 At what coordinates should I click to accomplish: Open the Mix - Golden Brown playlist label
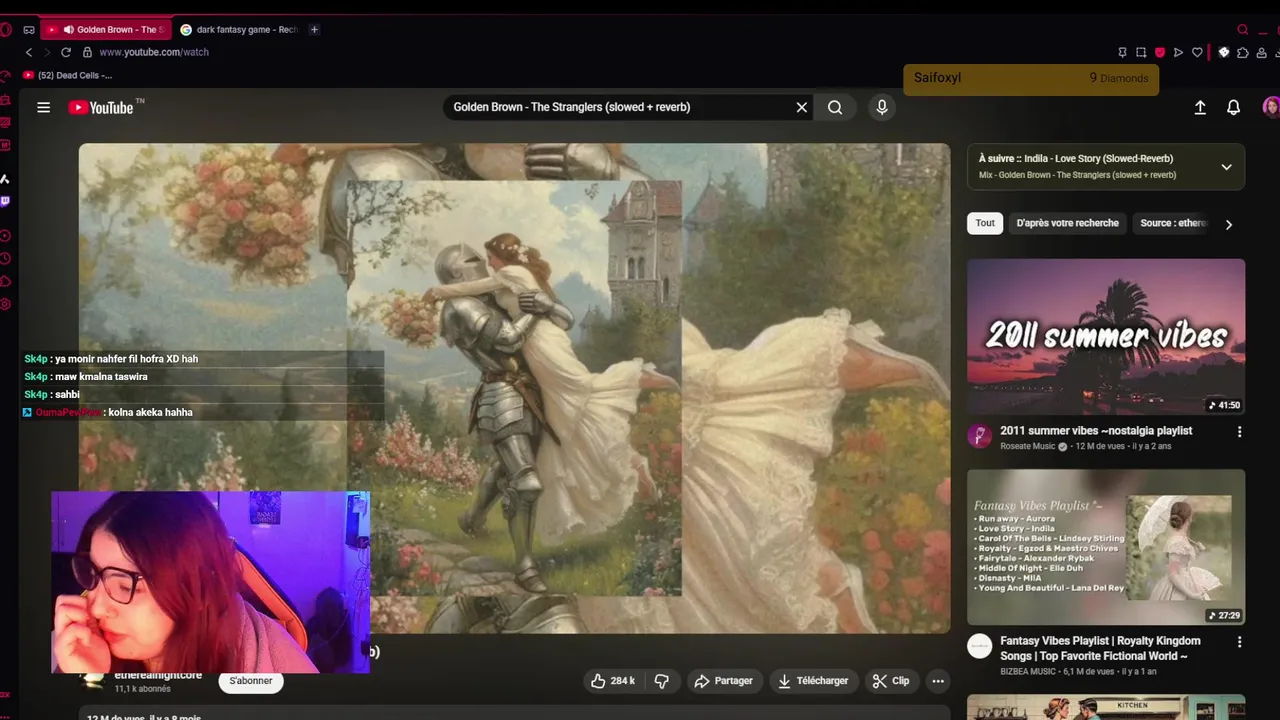[x=1077, y=175]
